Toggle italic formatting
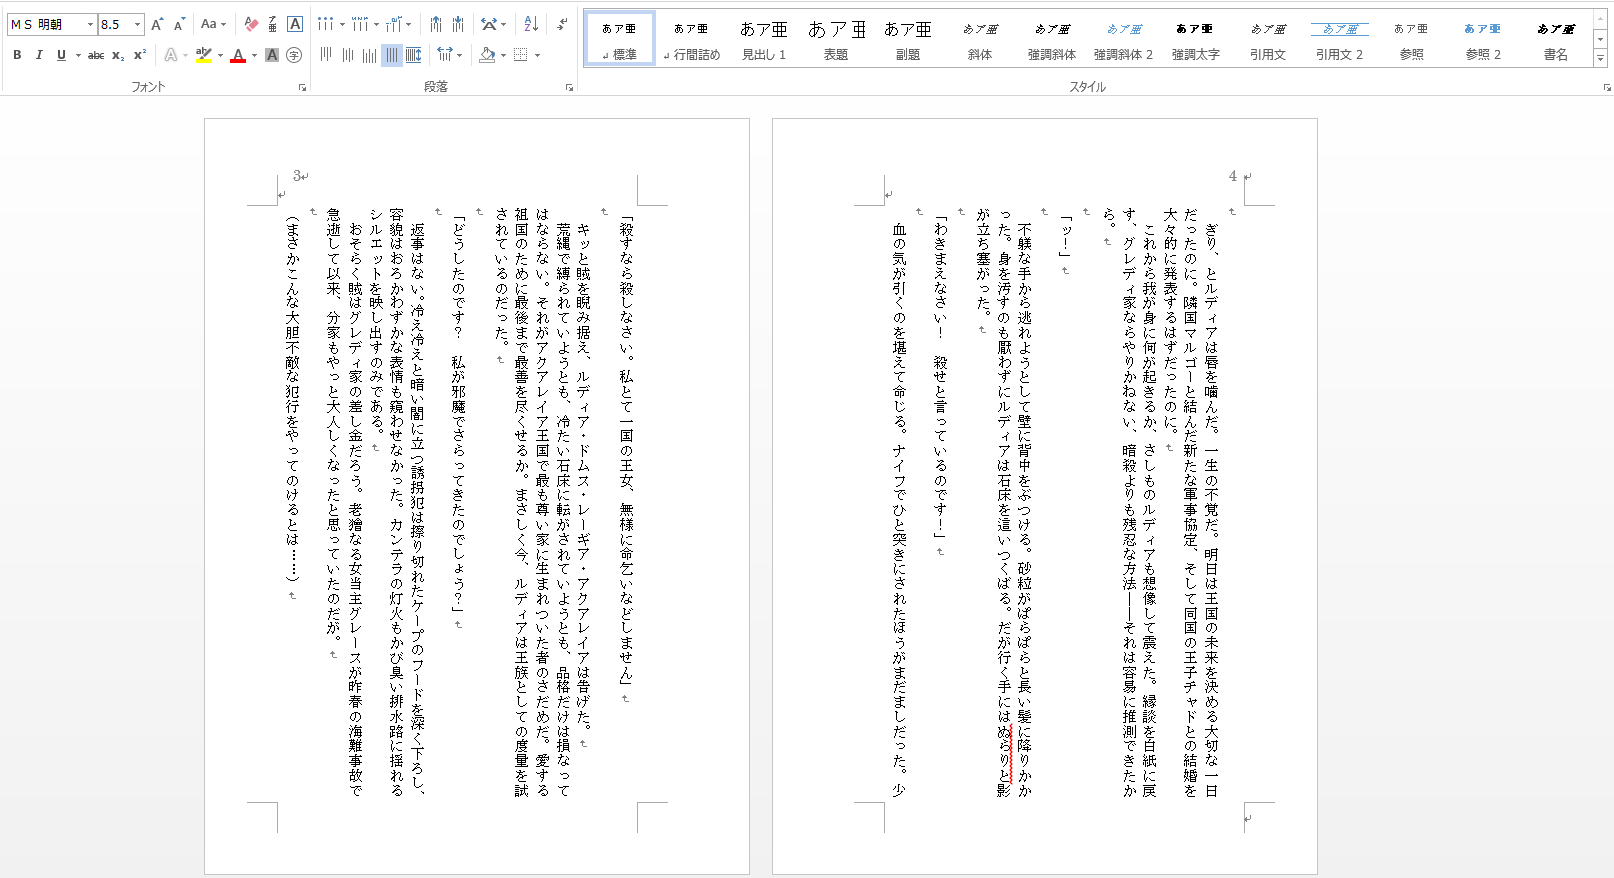 point(39,55)
